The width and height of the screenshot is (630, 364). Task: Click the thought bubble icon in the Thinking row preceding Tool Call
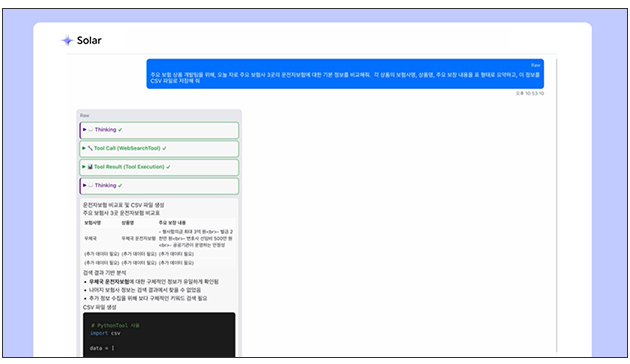(90, 130)
